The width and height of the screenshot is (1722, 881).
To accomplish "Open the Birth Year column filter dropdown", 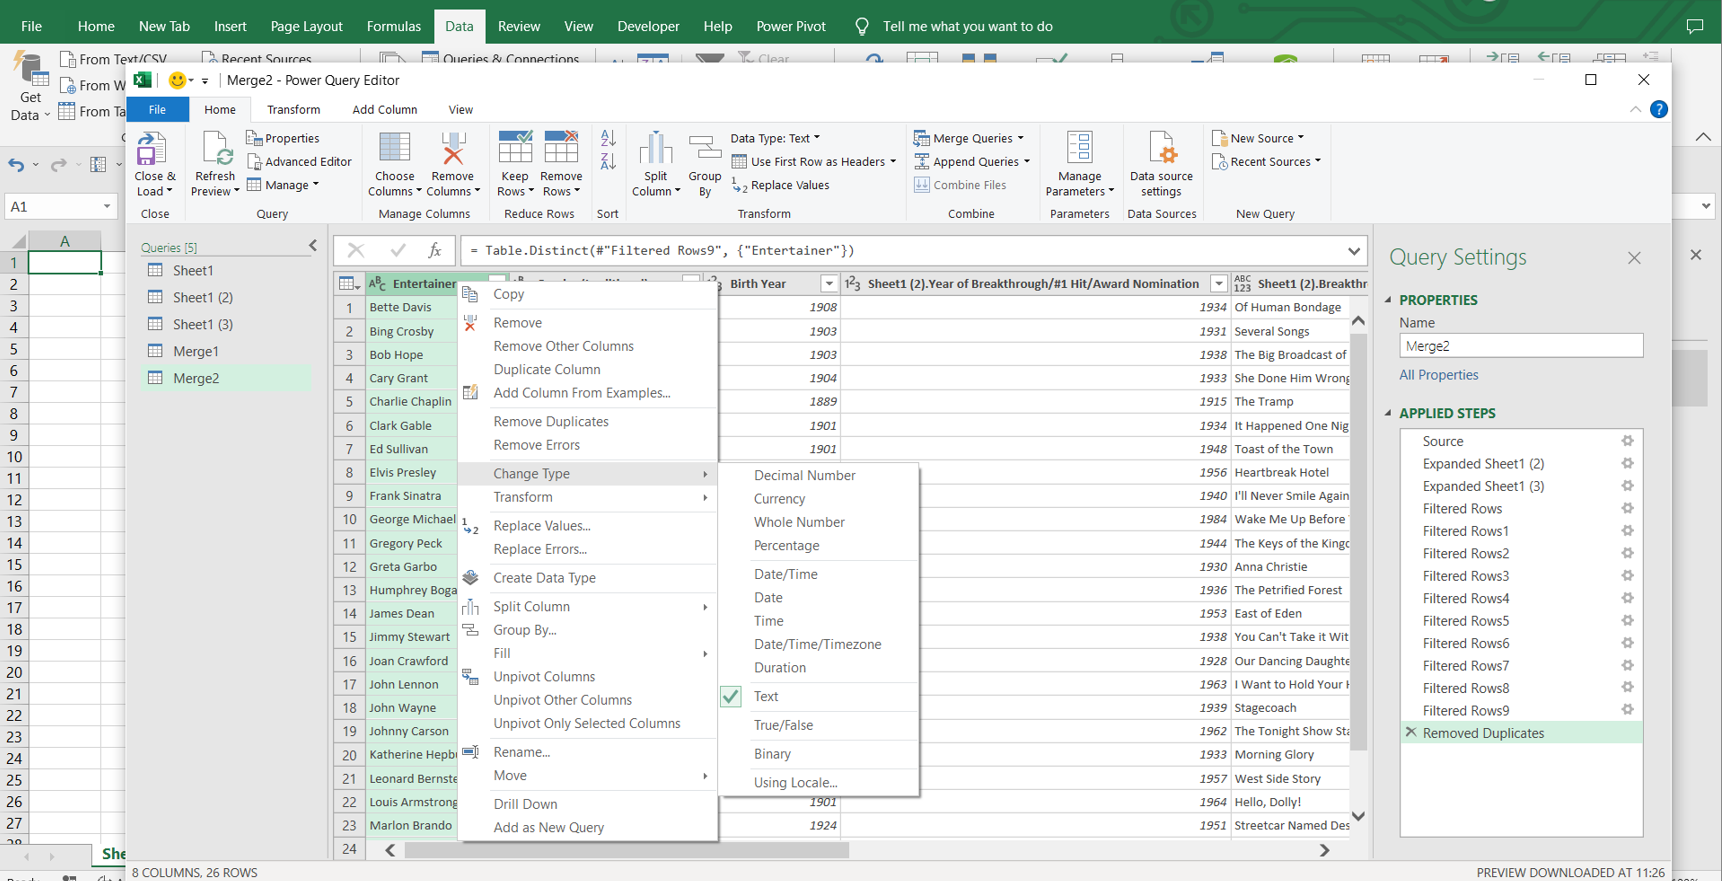I will pos(829,284).
